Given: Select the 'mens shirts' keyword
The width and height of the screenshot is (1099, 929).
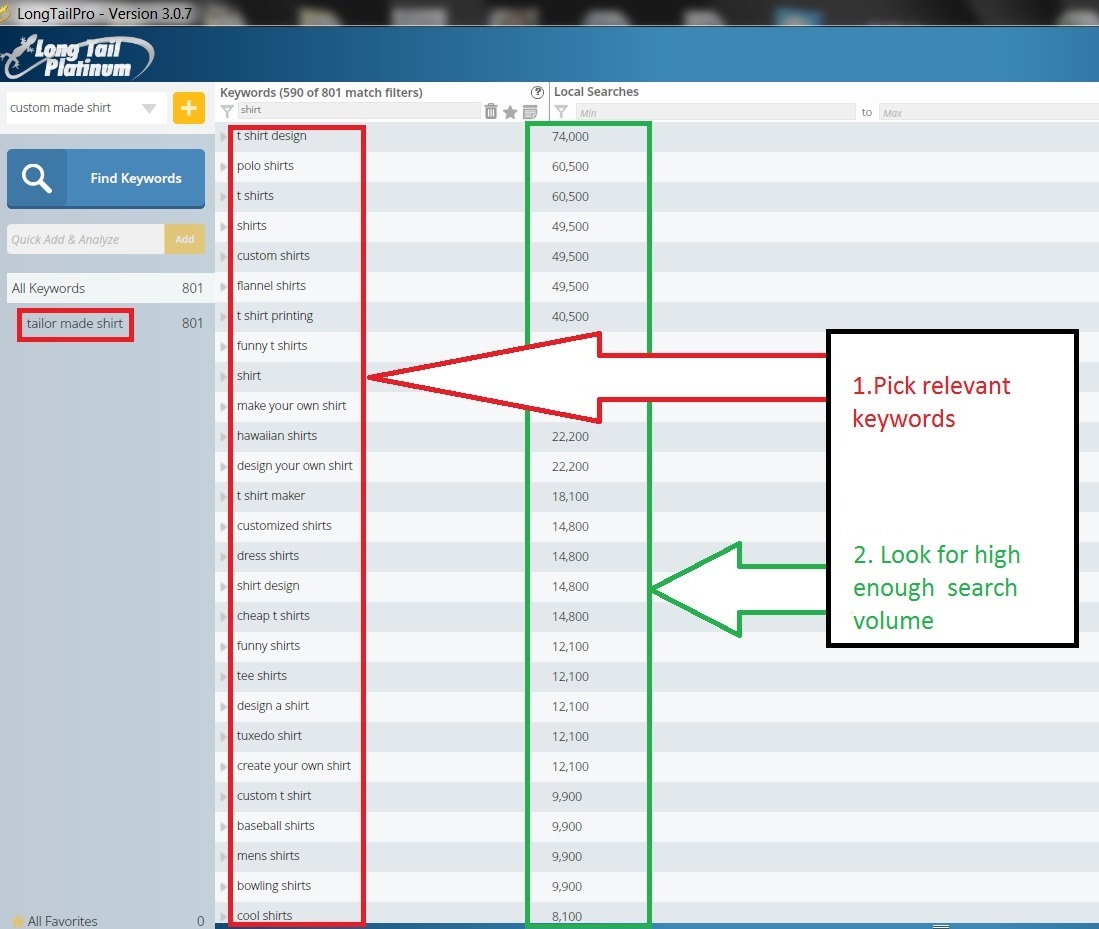Looking at the screenshot, I should 268,856.
